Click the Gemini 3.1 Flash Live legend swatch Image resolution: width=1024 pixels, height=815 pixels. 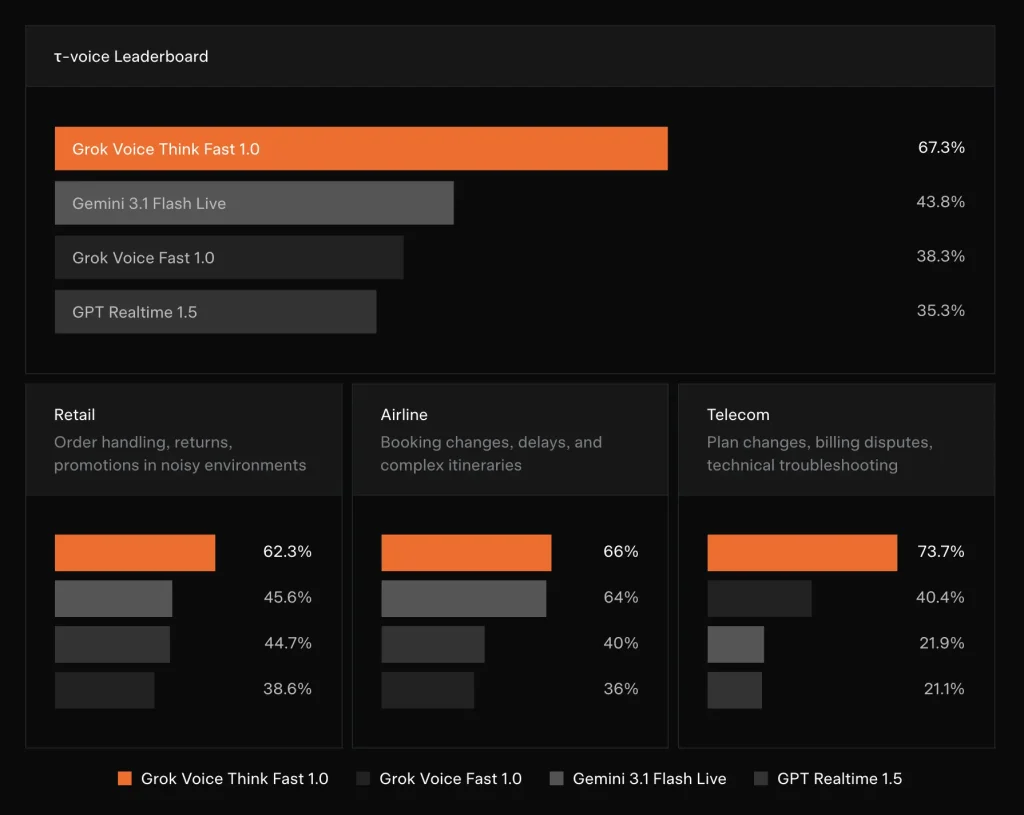(557, 779)
